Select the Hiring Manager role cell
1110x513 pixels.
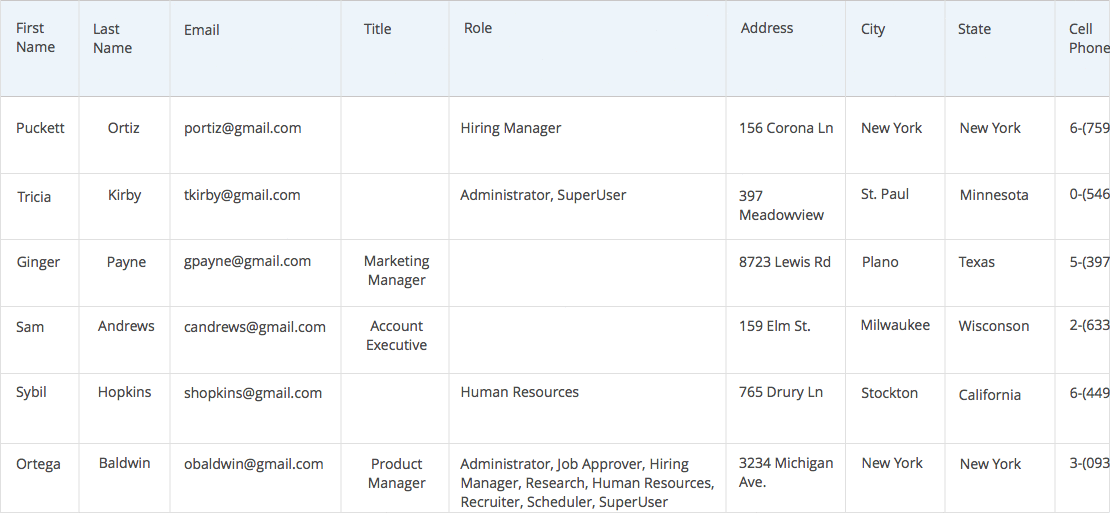[511, 128]
